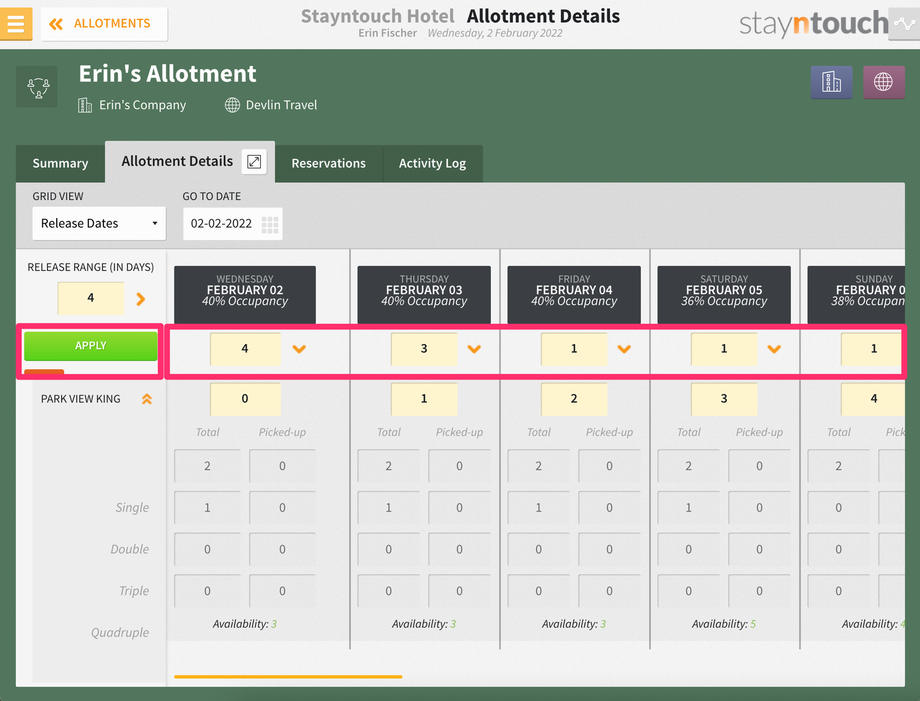
Task: Click February 02 Double total cell
Action: pyautogui.click(x=207, y=549)
